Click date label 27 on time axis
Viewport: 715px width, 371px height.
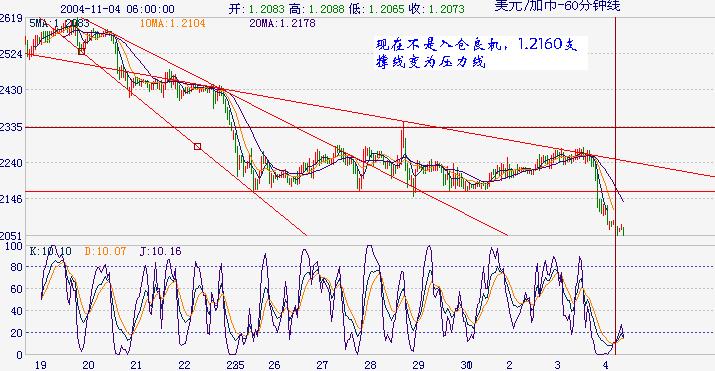coord(322,365)
